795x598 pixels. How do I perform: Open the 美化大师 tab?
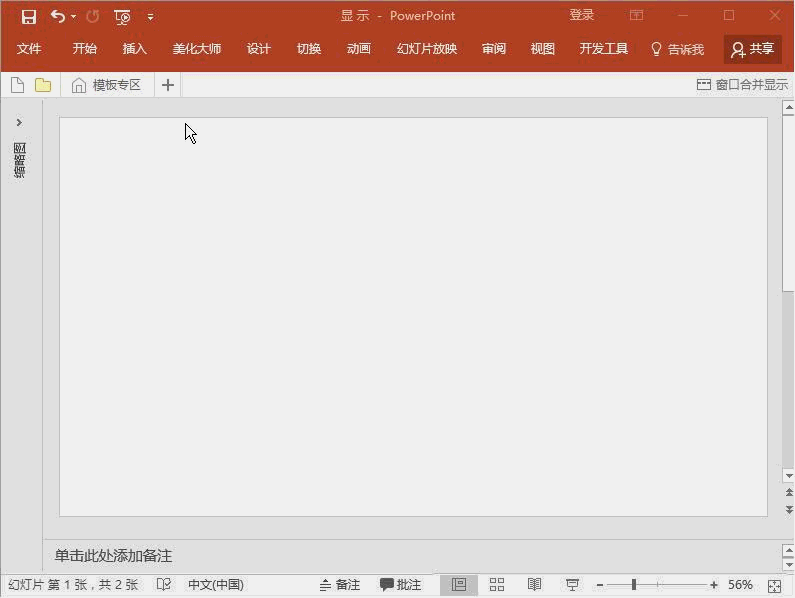click(x=197, y=49)
